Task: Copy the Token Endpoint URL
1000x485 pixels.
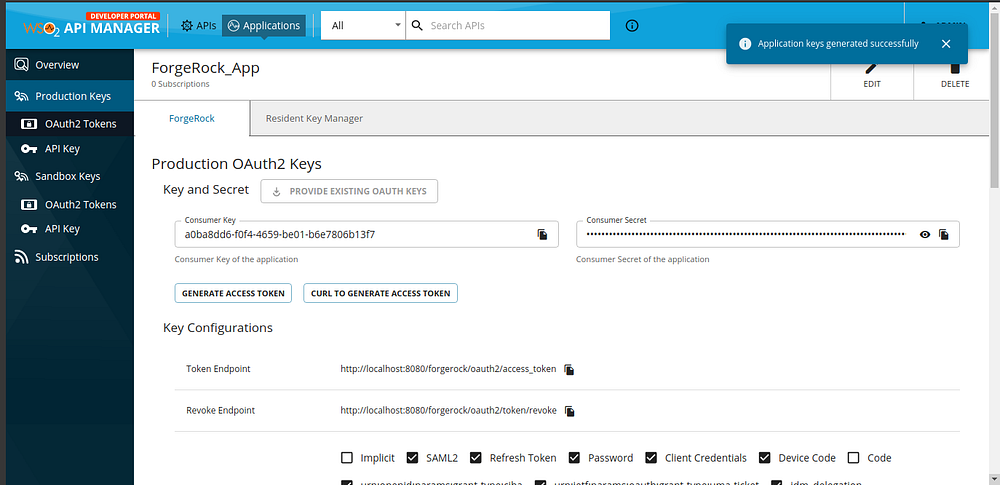Action: point(570,369)
